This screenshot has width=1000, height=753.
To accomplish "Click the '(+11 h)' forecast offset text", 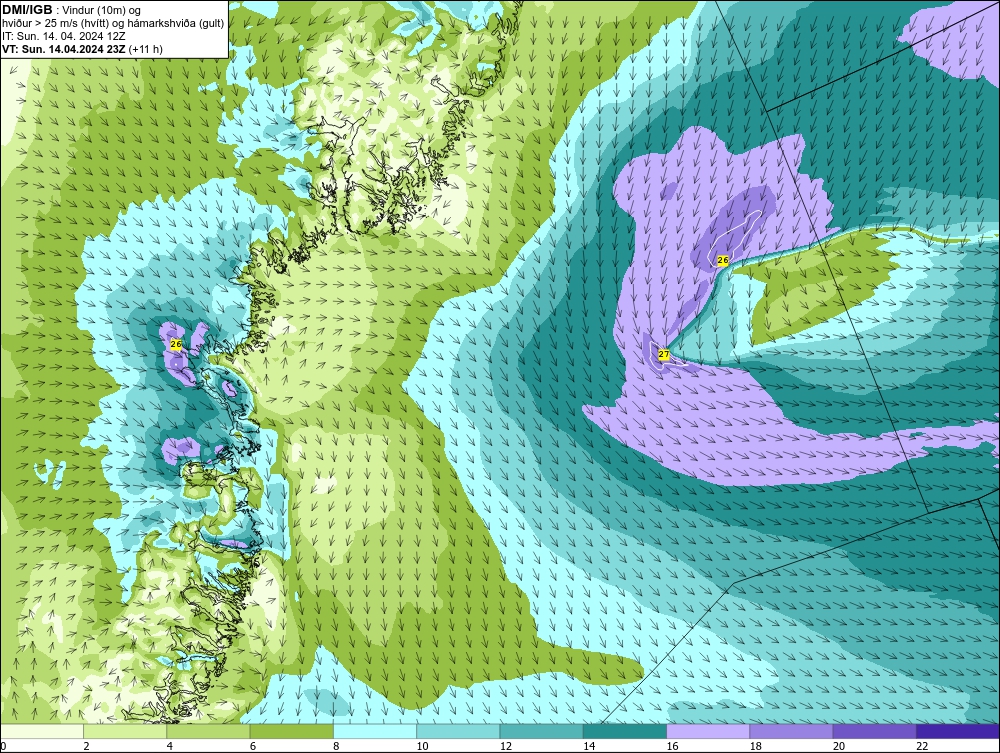I will pyautogui.click(x=145, y=49).
